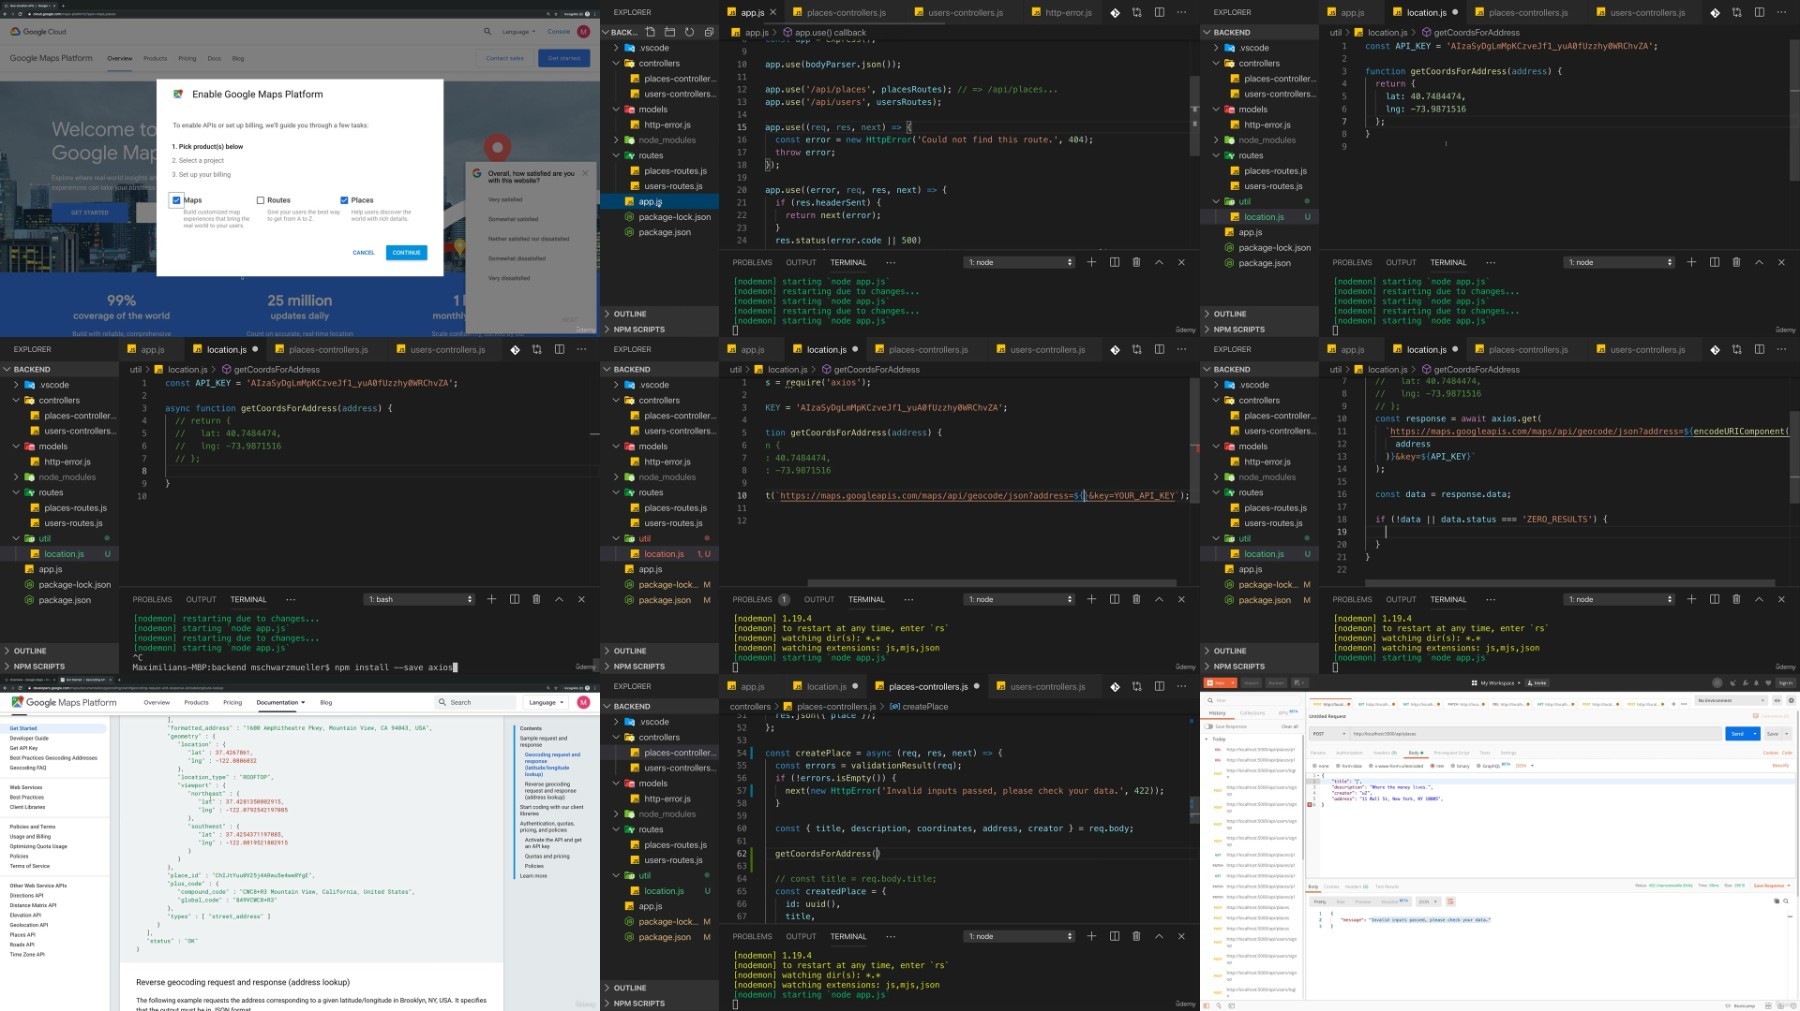
Task: Choose "Very satisfied" in the survey popup
Action: pos(506,200)
